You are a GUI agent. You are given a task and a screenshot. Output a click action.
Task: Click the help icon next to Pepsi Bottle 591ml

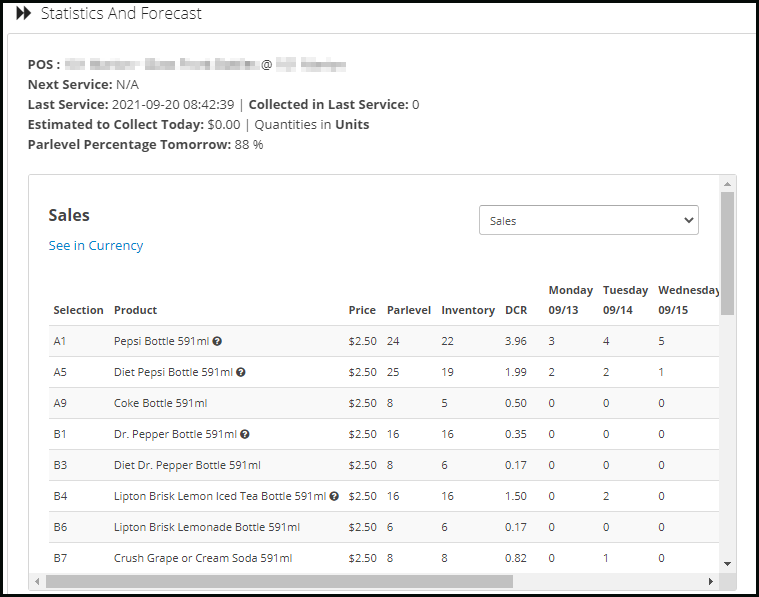point(217,341)
